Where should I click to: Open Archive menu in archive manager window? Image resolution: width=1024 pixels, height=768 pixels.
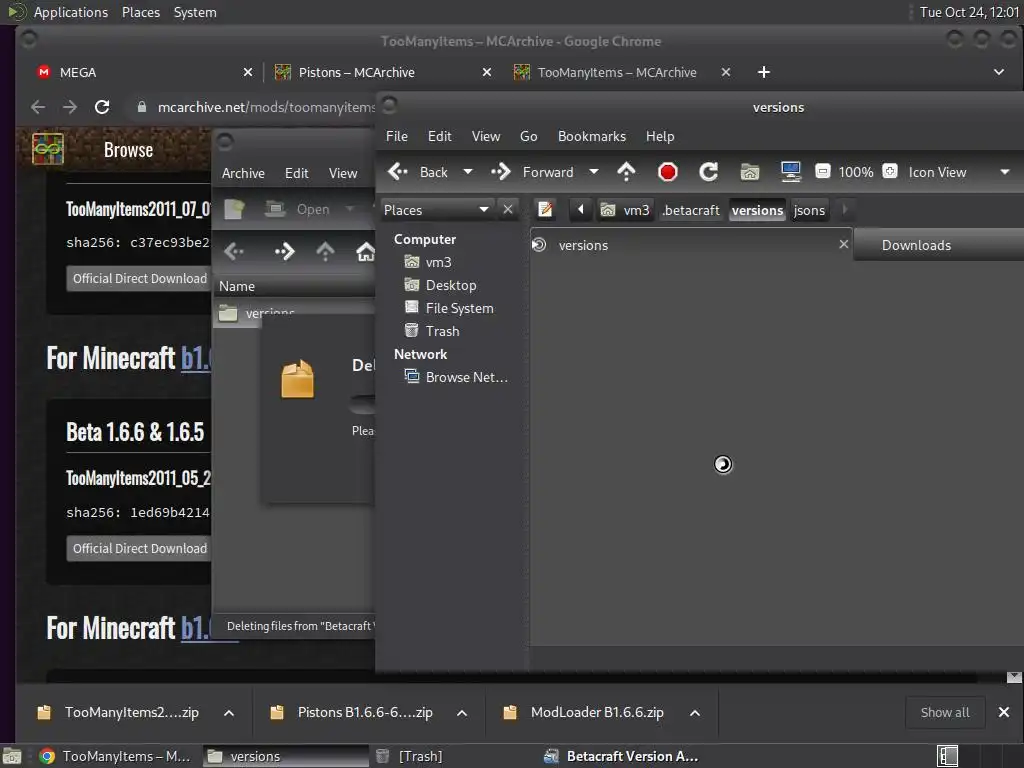[x=243, y=173]
